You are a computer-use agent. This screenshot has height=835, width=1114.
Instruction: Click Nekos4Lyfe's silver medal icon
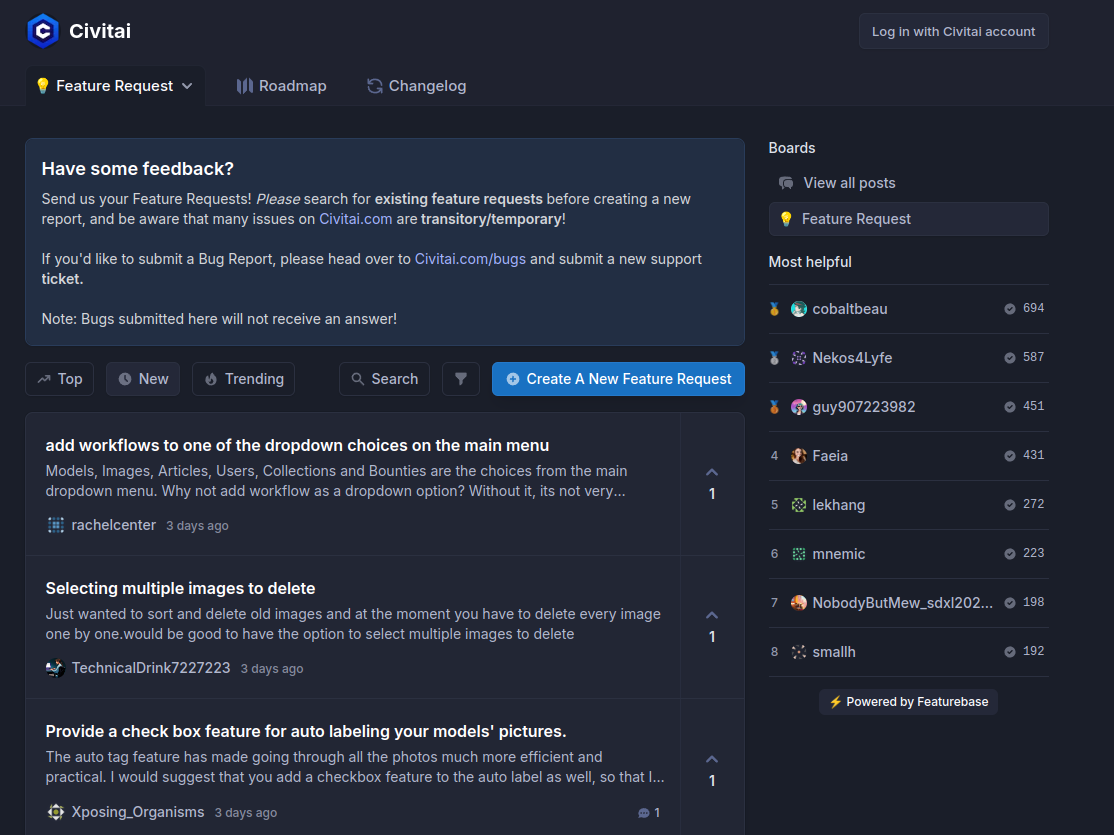[x=774, y=358]
